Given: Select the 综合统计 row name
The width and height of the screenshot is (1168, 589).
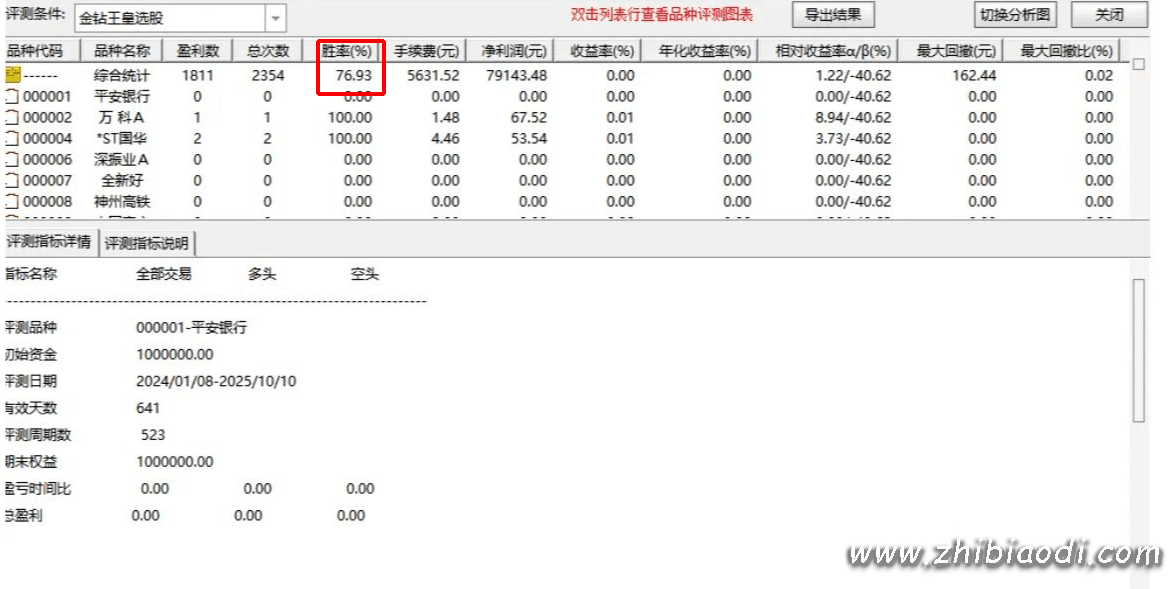Looking at the screenshot, I should click(x=122, y=74).
